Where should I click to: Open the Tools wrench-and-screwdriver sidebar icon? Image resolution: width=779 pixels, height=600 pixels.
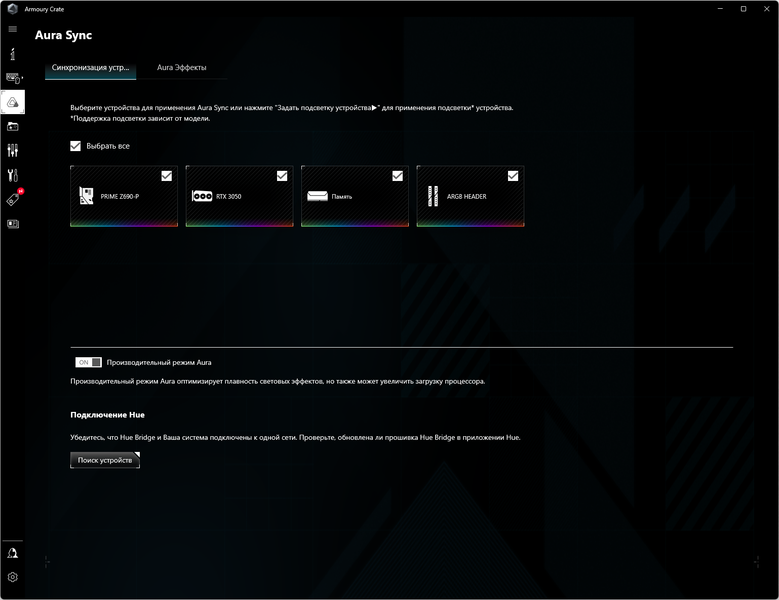tap(13, 175)
